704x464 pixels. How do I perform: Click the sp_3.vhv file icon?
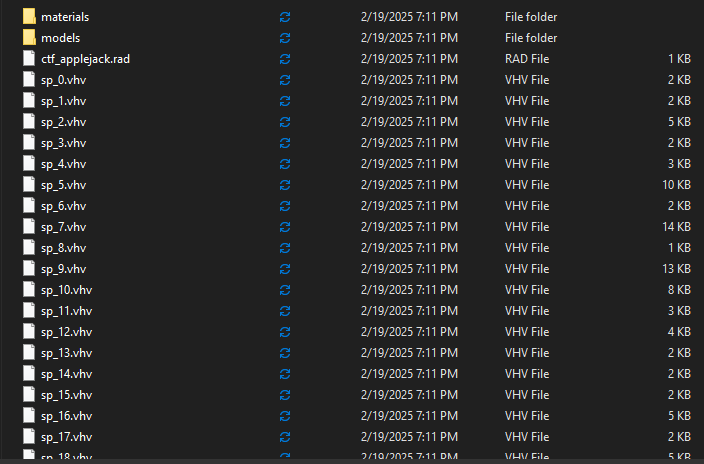click(x=29, y=143)
